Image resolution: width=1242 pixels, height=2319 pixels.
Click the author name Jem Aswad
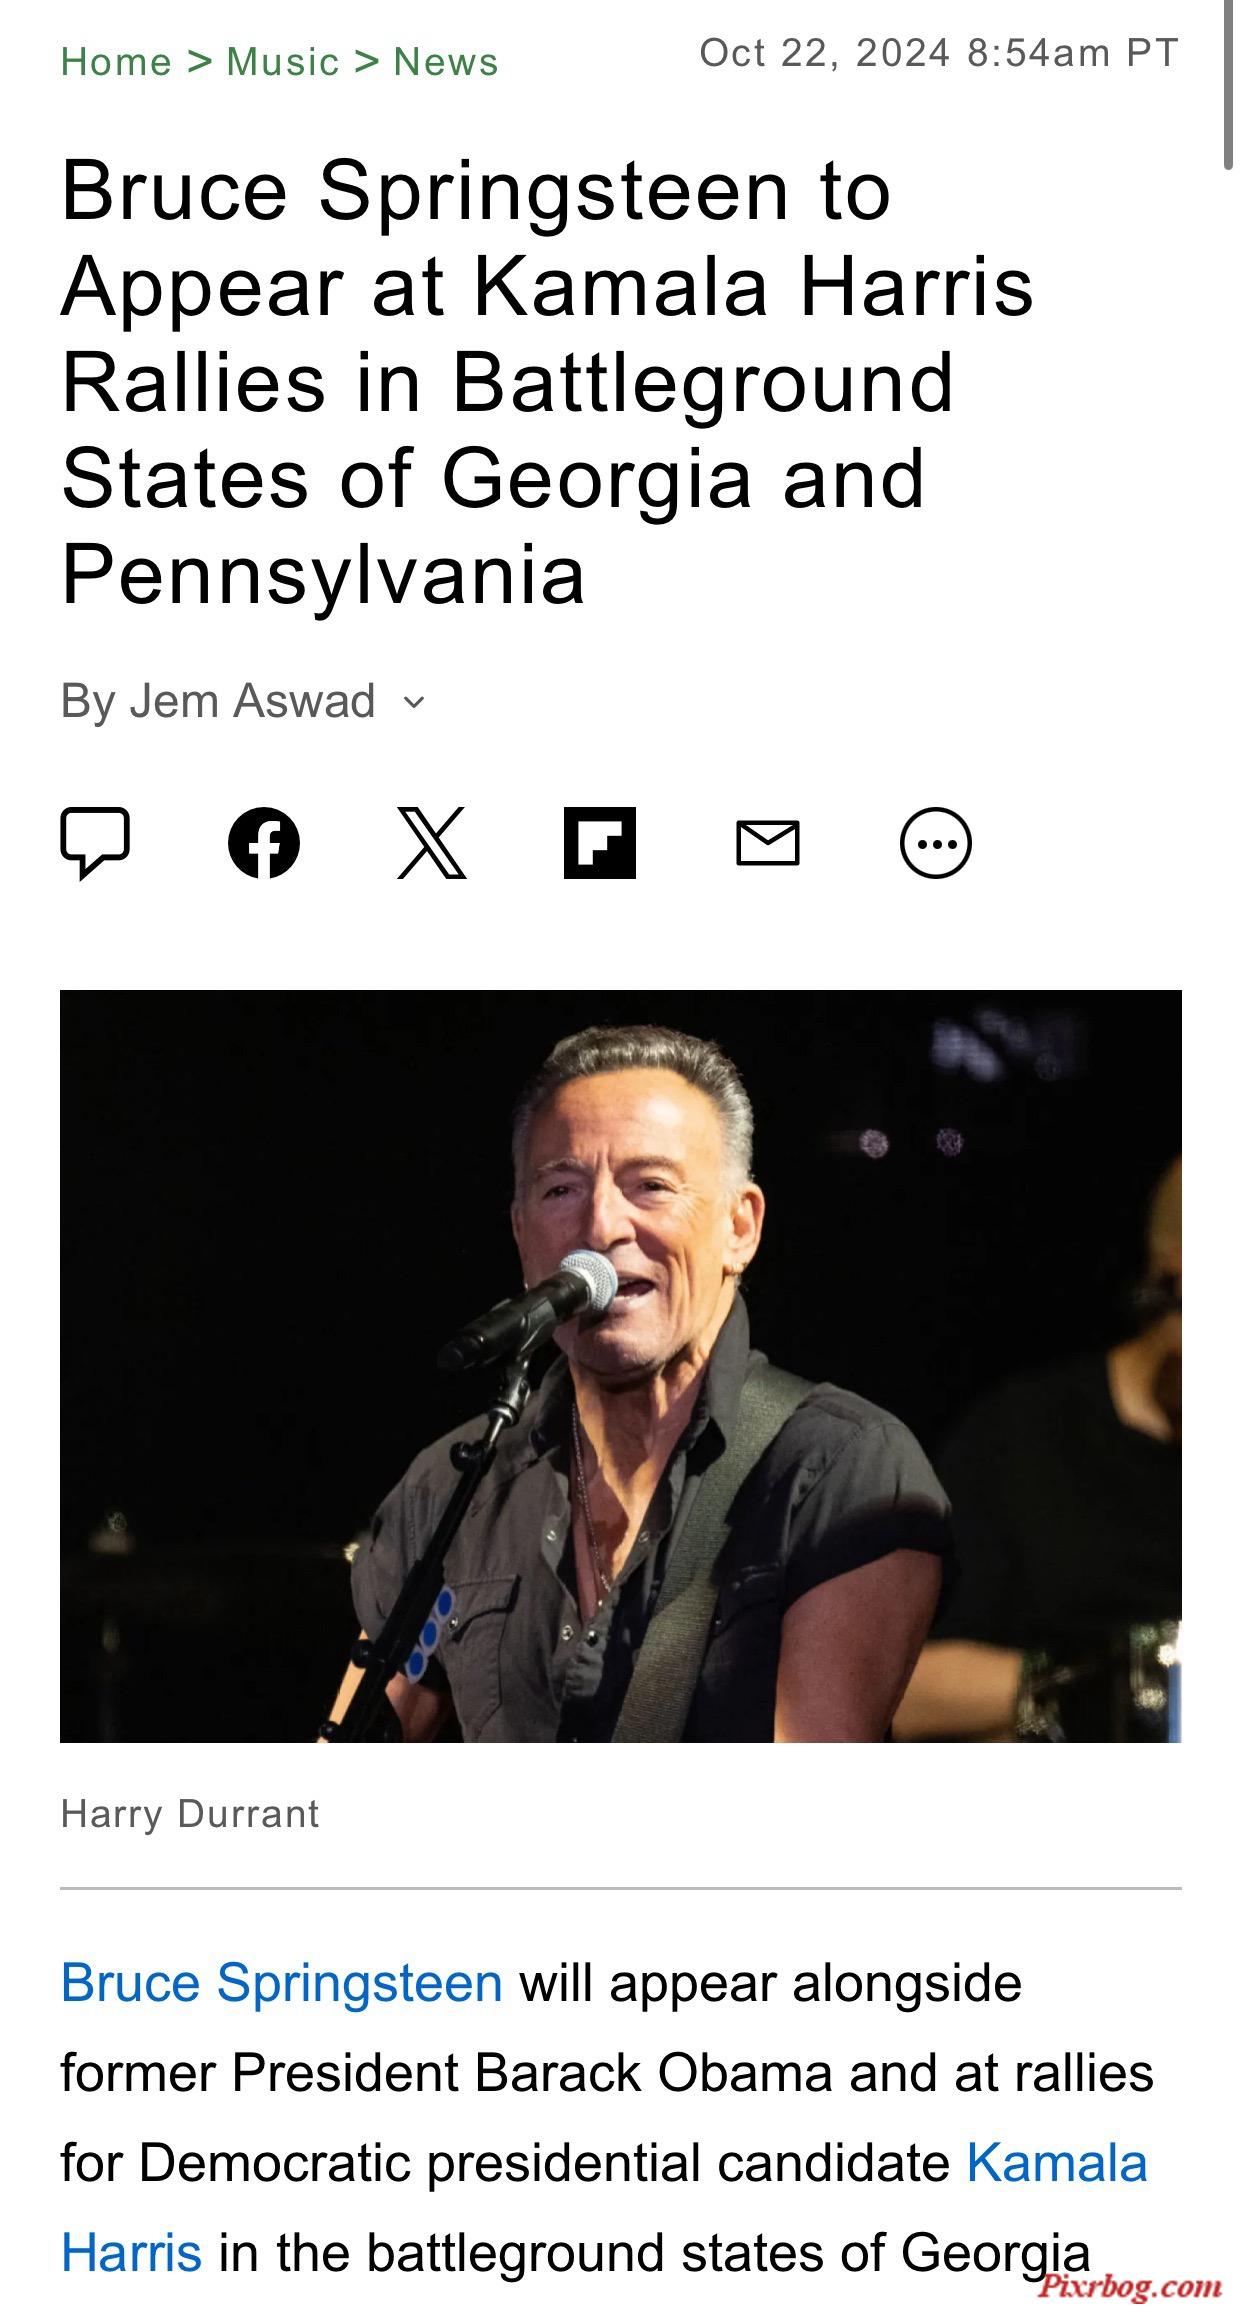(x=252, y=701)
